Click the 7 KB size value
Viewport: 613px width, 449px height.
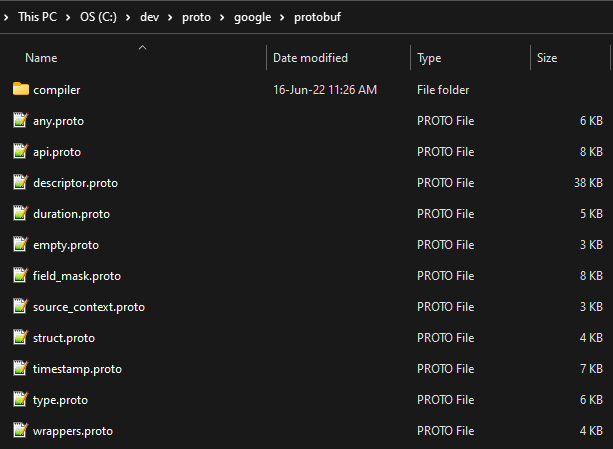(x=591, y=369)
